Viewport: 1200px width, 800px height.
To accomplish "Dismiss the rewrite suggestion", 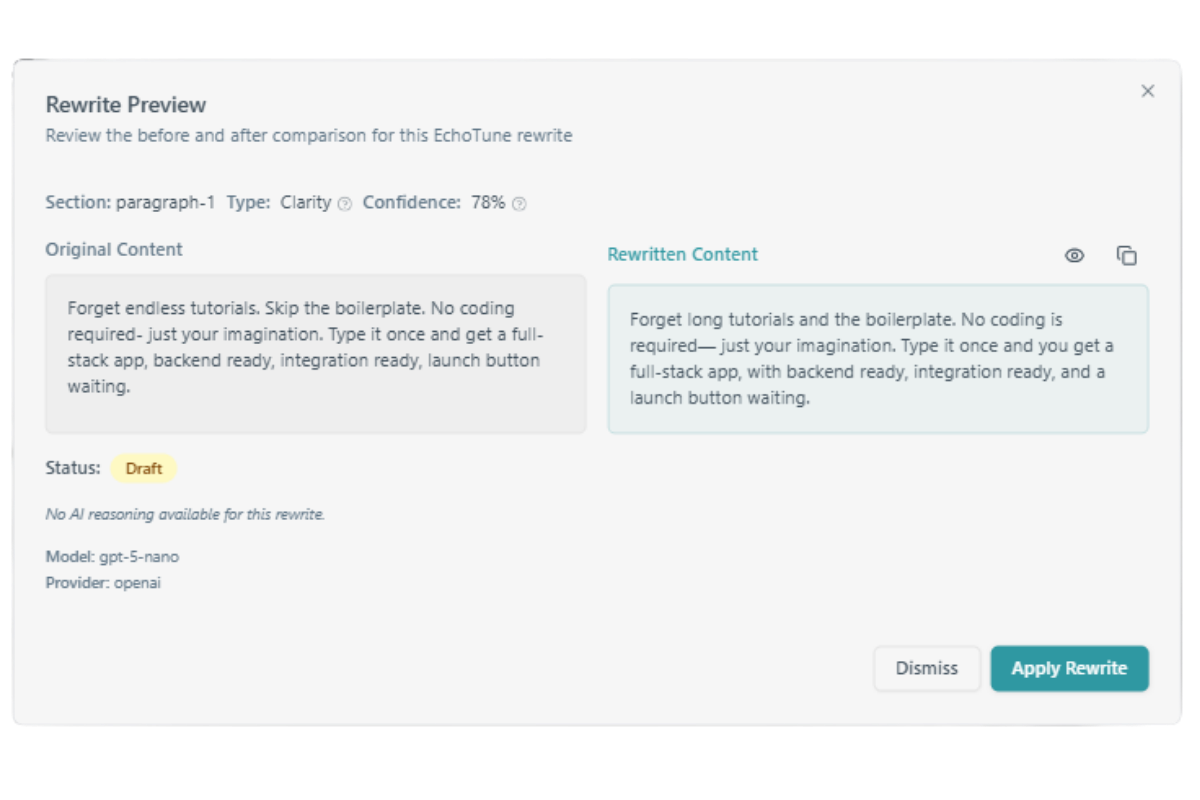I will click(x=926, y=668).
